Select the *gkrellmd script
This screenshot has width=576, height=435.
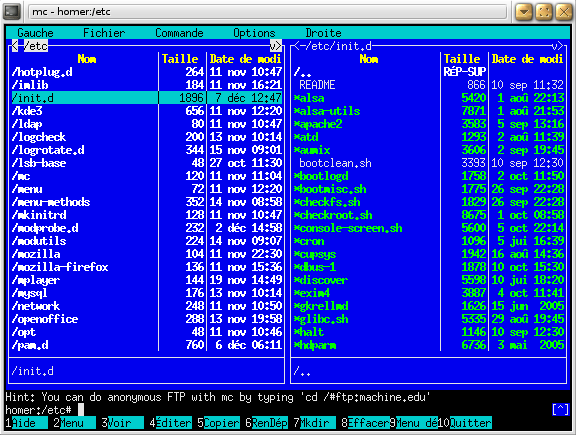[429, 306]
